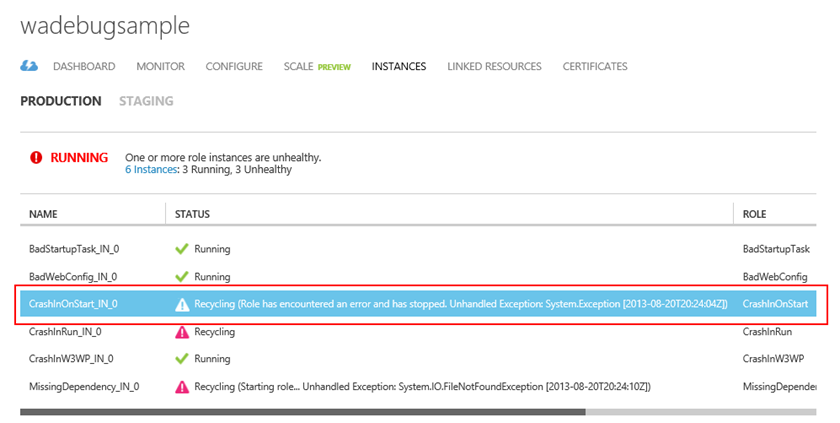Screen dimensions: 840x423
Task: Select the PRODUCTION environment
Action: [61, 101]
